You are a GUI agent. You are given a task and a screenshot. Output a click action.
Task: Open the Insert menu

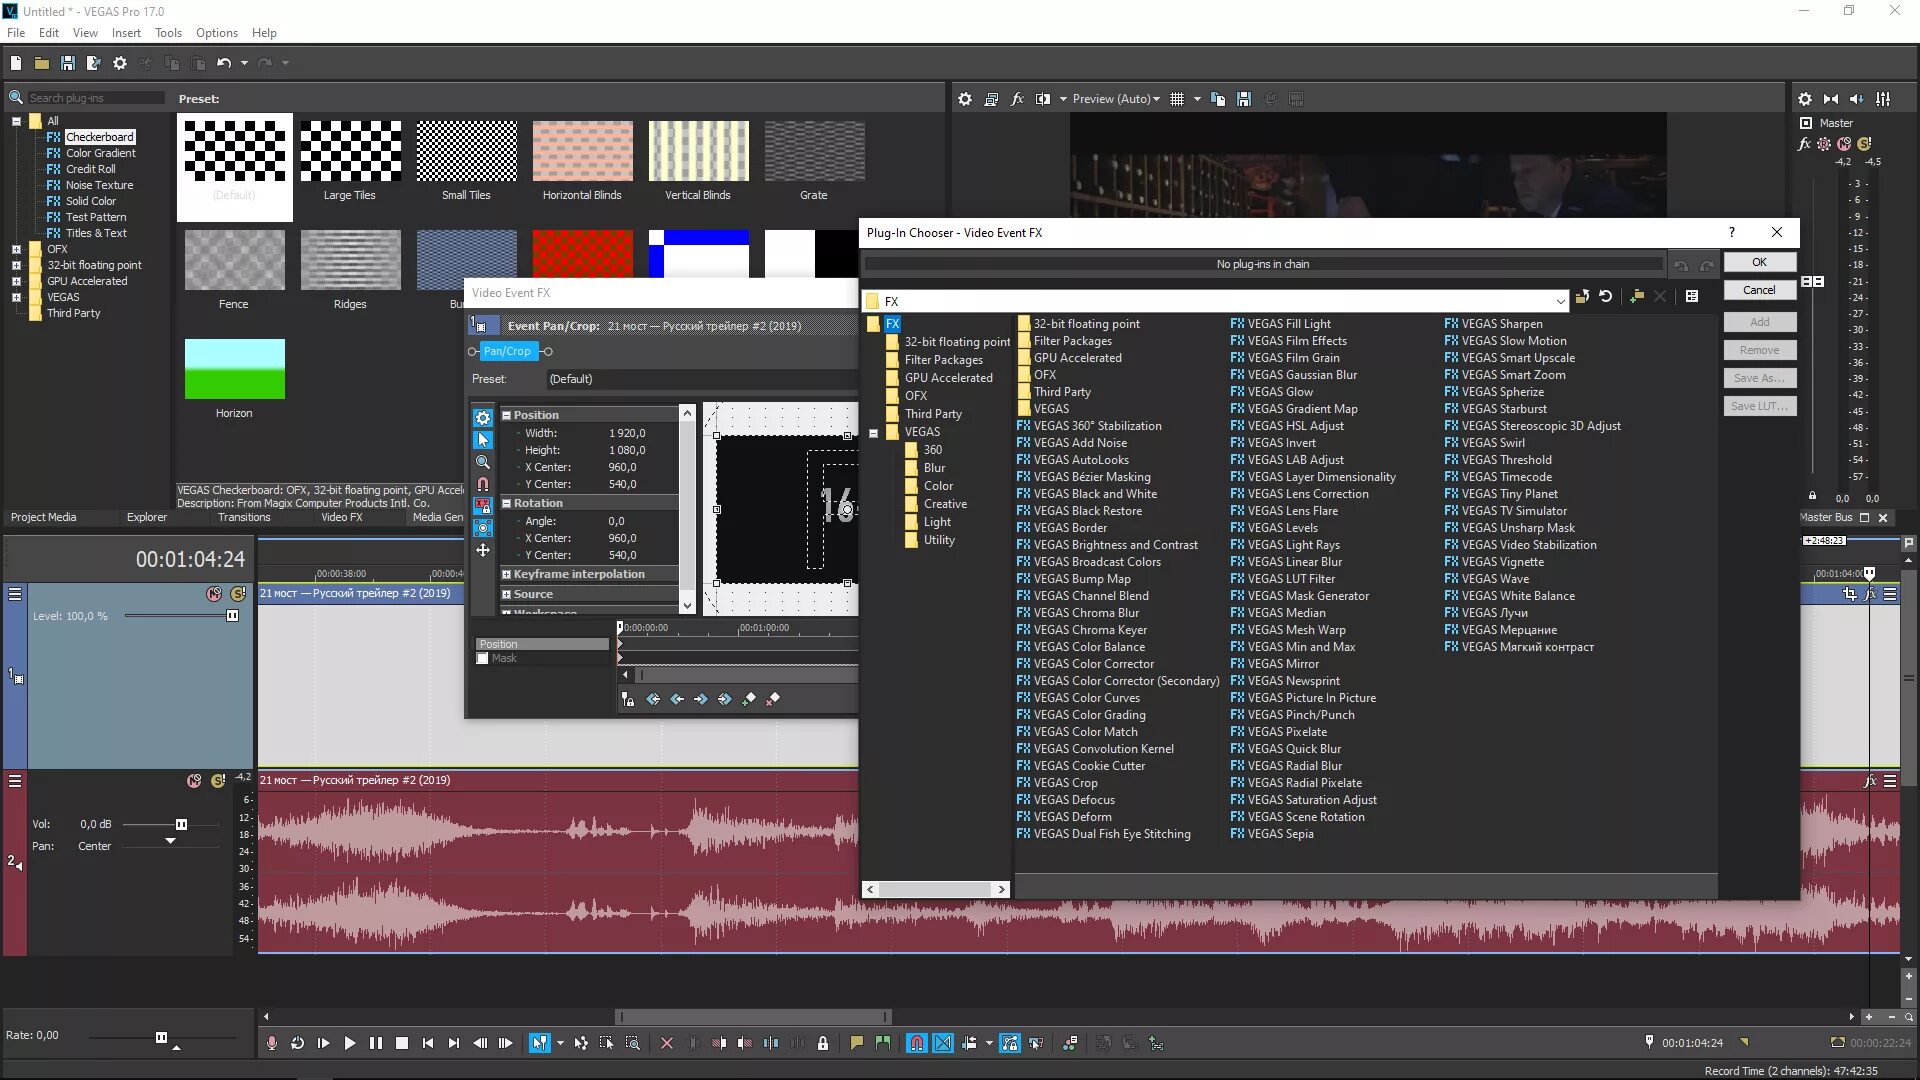coord(126,32)
